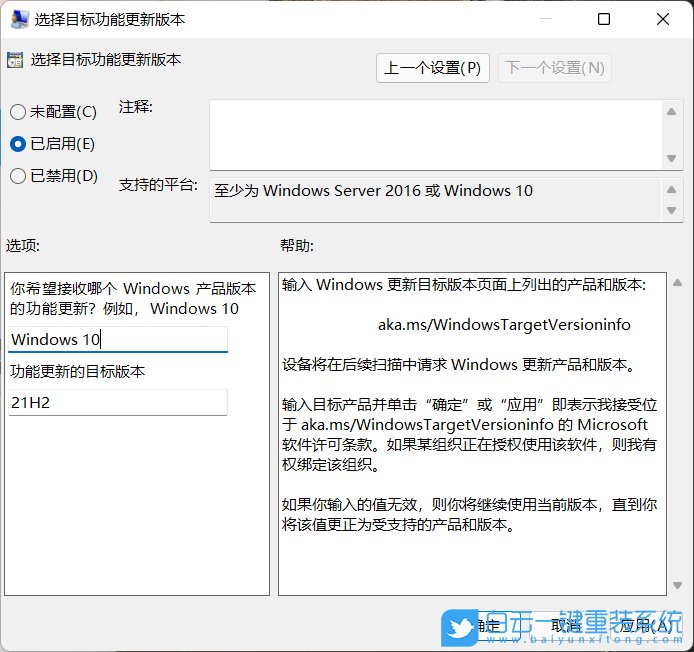
Task: Click up arrow of supported platform scrollbar
Action: point(671,189)
